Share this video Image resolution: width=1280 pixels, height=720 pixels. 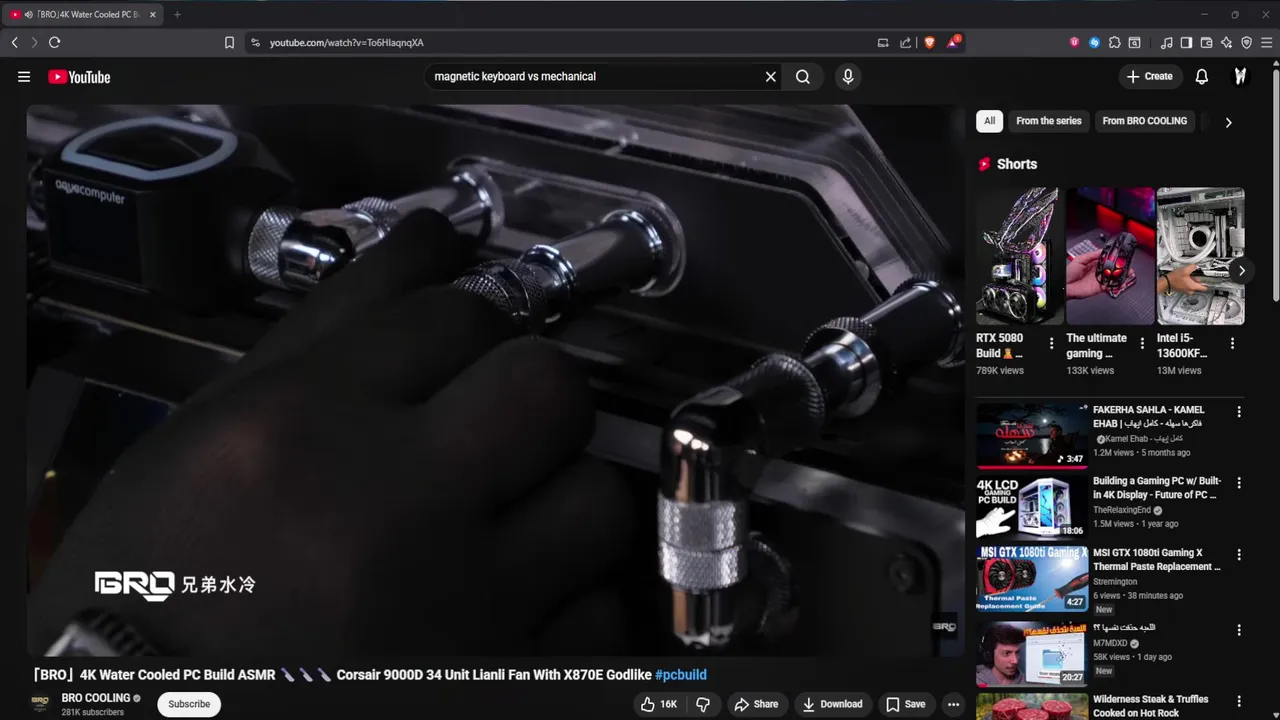[756, 704]
